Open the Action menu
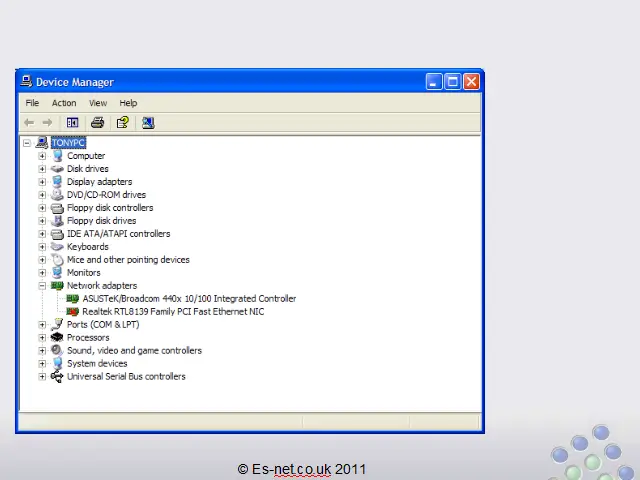 (64, 103)
